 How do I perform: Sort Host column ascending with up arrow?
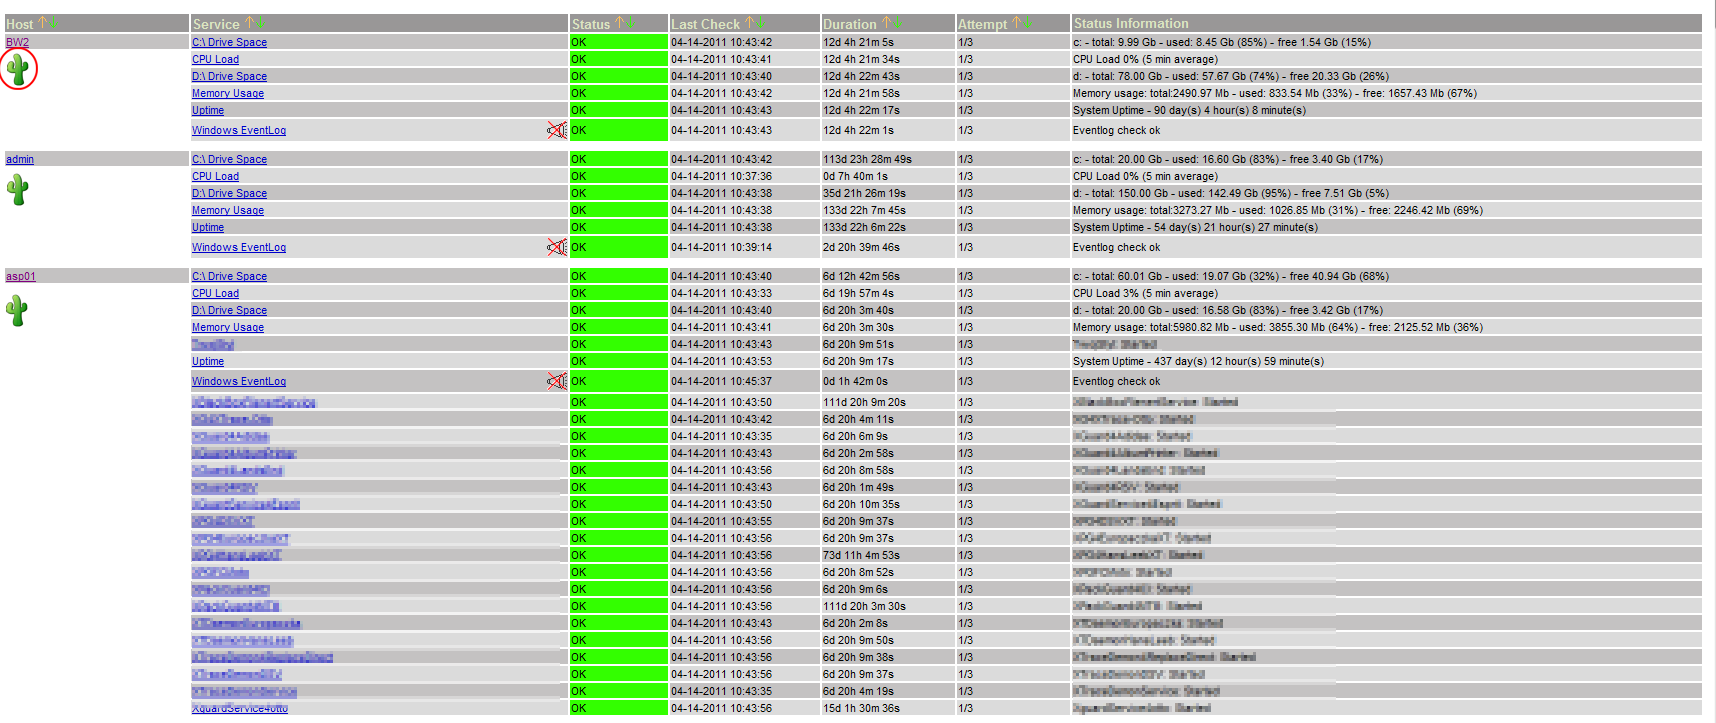click(43, 23)
